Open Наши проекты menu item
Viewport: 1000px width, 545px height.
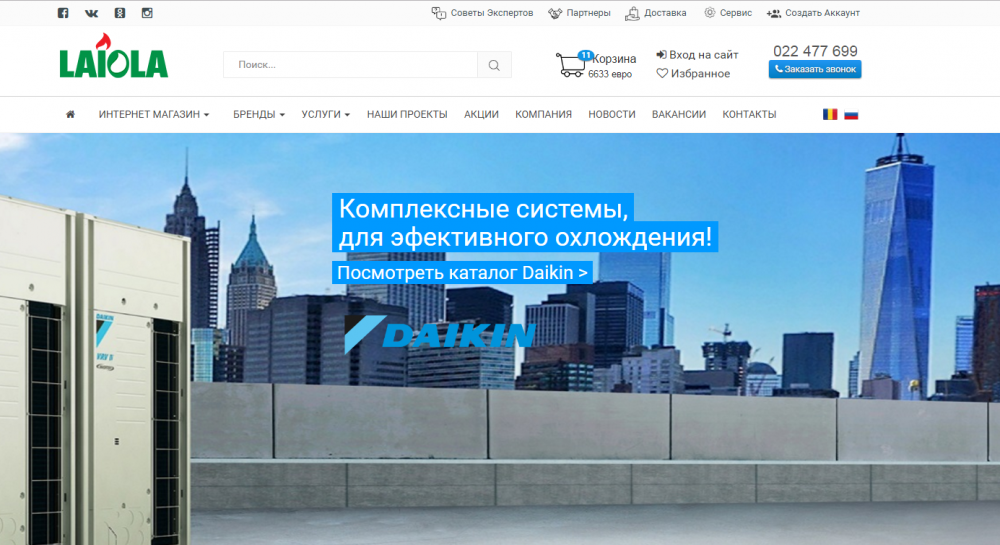407,114
